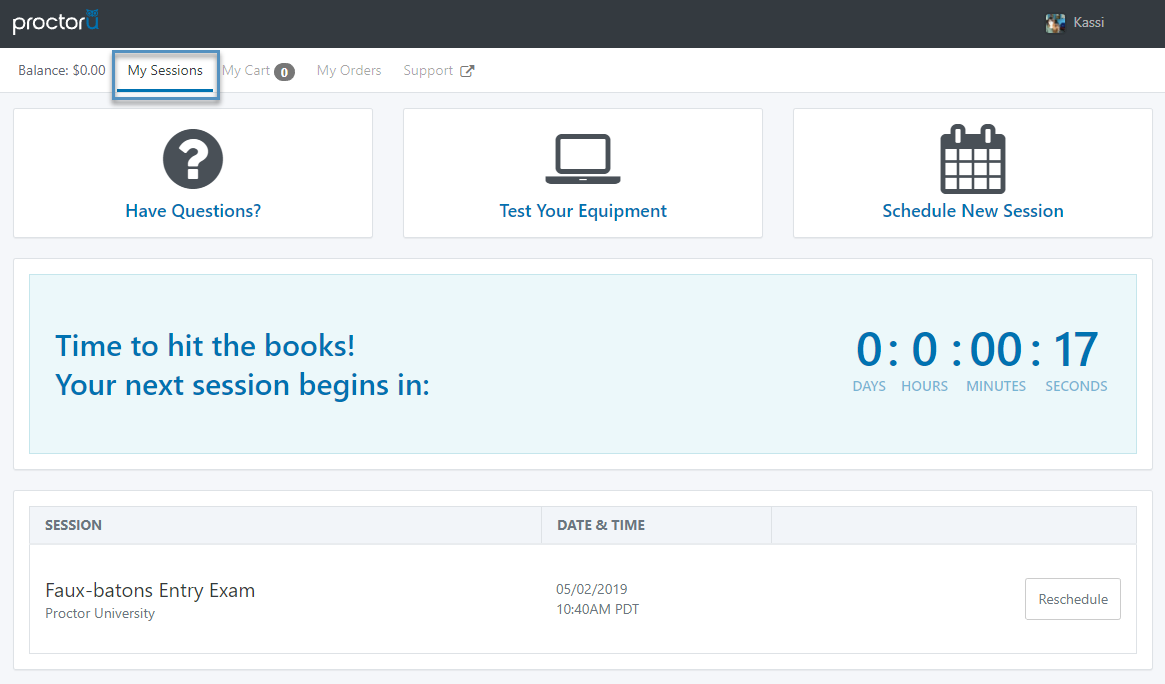
Task: Click the calendar scheduling icon
Action: [x=973, y=159]
